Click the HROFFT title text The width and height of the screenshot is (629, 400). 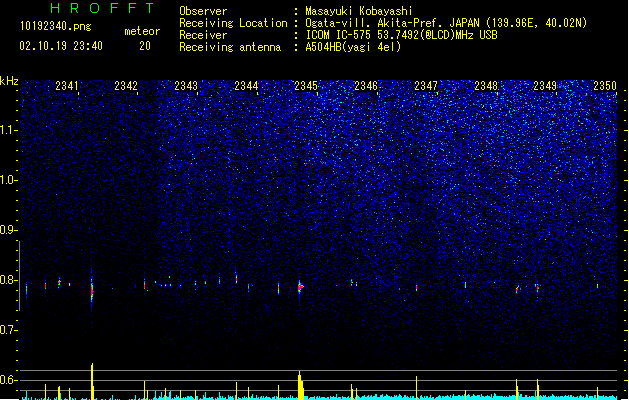tap(103, 8)
